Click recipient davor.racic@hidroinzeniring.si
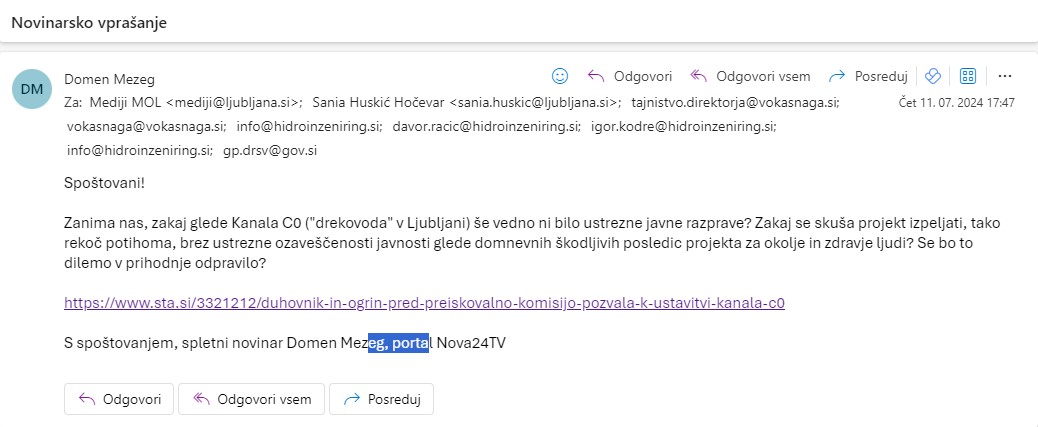The width and height of the screenshot is (1038, 427). coord(487,126)
